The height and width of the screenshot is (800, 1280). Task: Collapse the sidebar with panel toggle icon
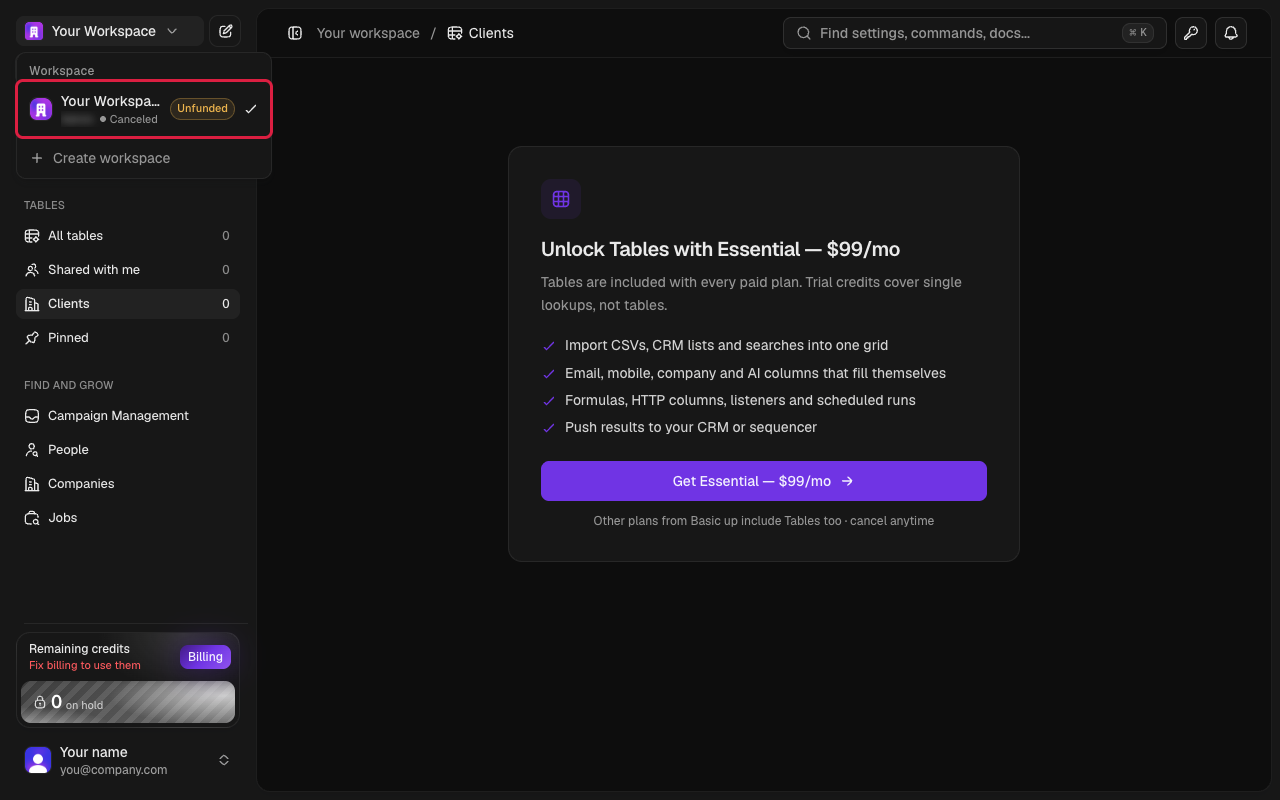[295, 33]
